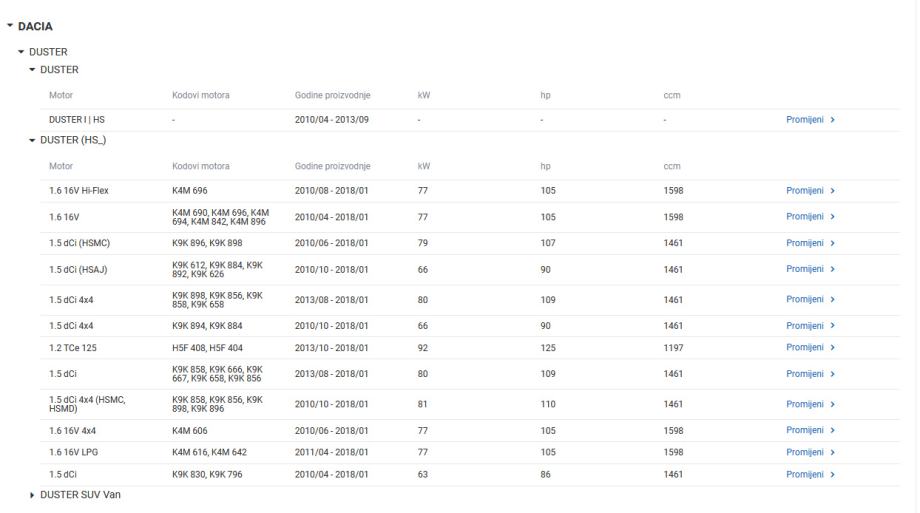Click engine codes 'K9K 830, K9K 796'

207,474
